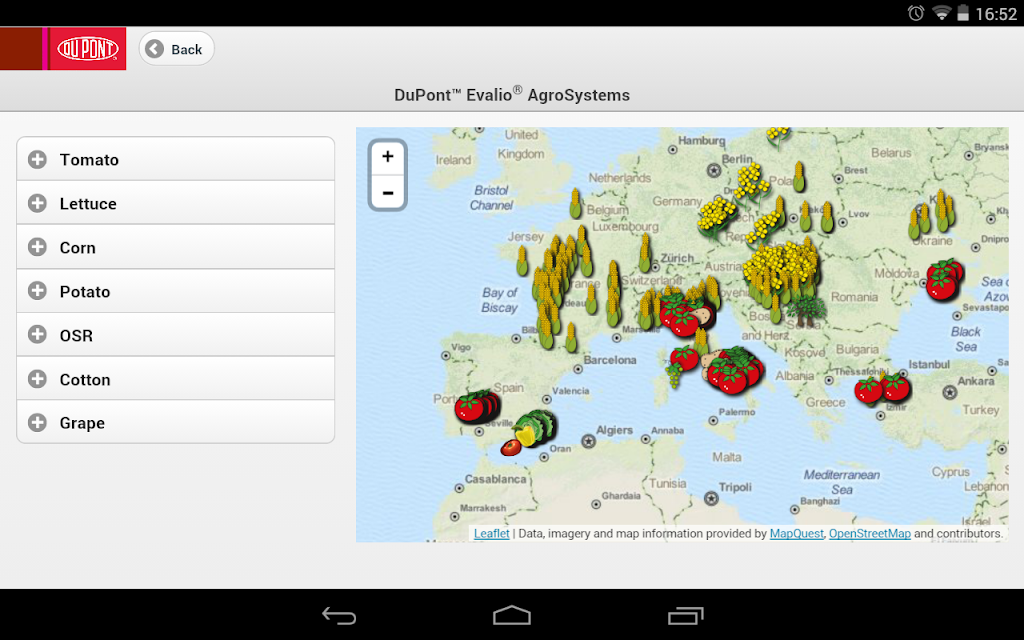Image resolution: width=1024 pixels, height=640 pixels.
Task: Select the corn marker by Jersey
Action: point(522,261)
